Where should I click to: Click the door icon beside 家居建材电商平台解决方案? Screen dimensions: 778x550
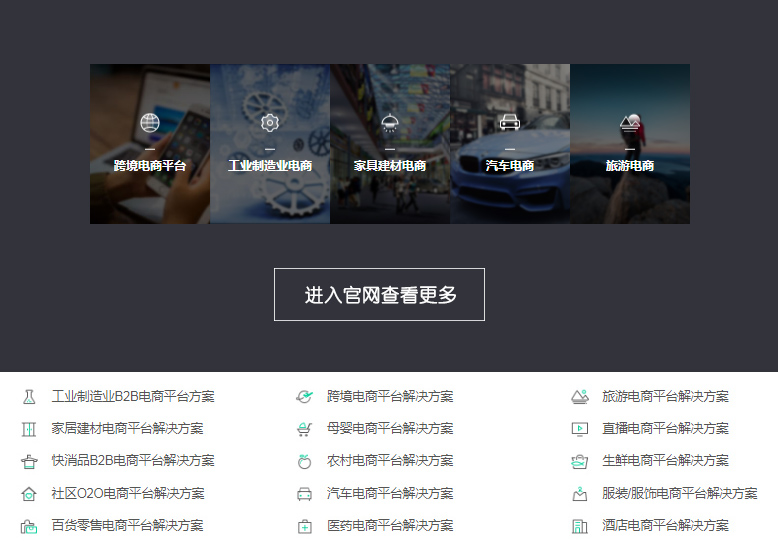pyautogui.click(x=29, y=429)
